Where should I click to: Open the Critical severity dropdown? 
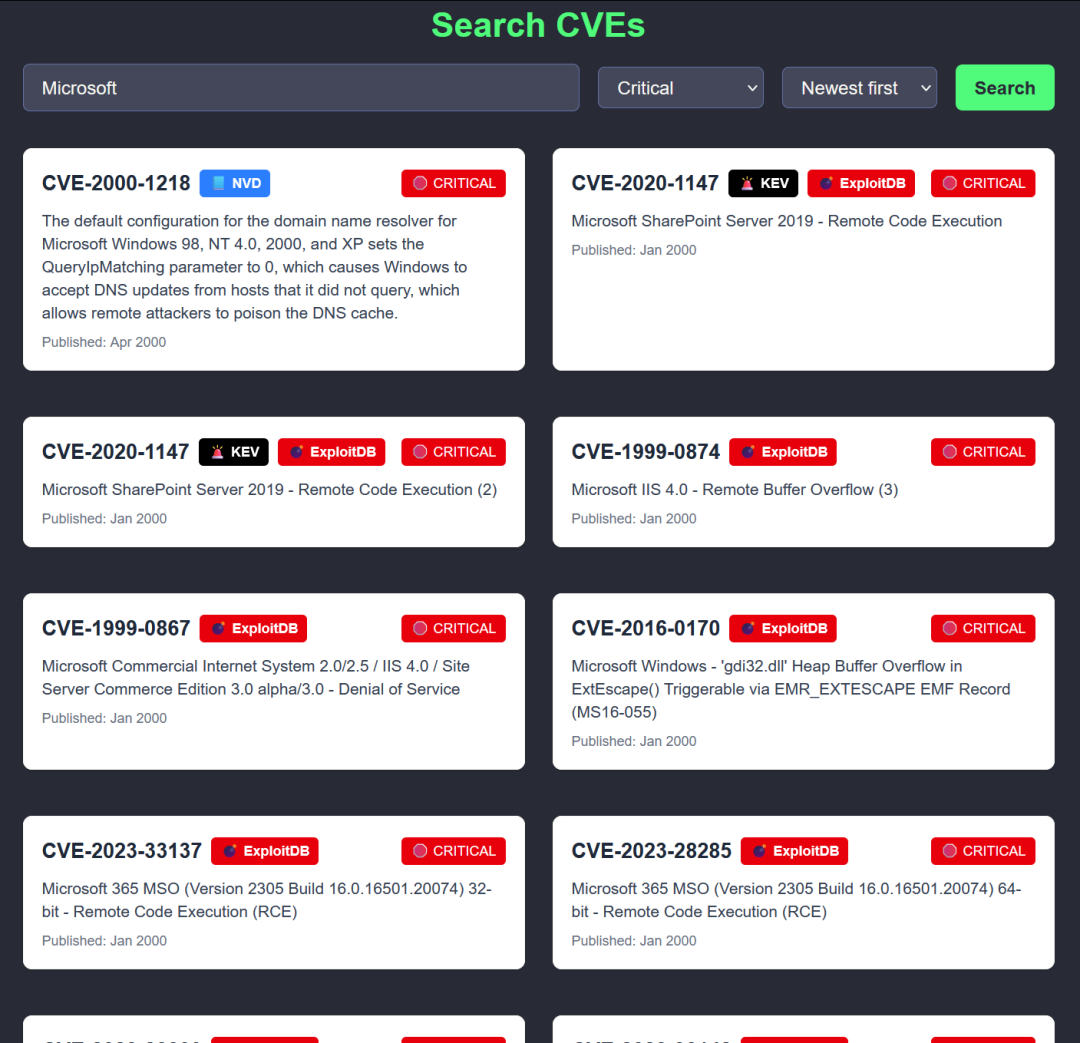(681, 87)
